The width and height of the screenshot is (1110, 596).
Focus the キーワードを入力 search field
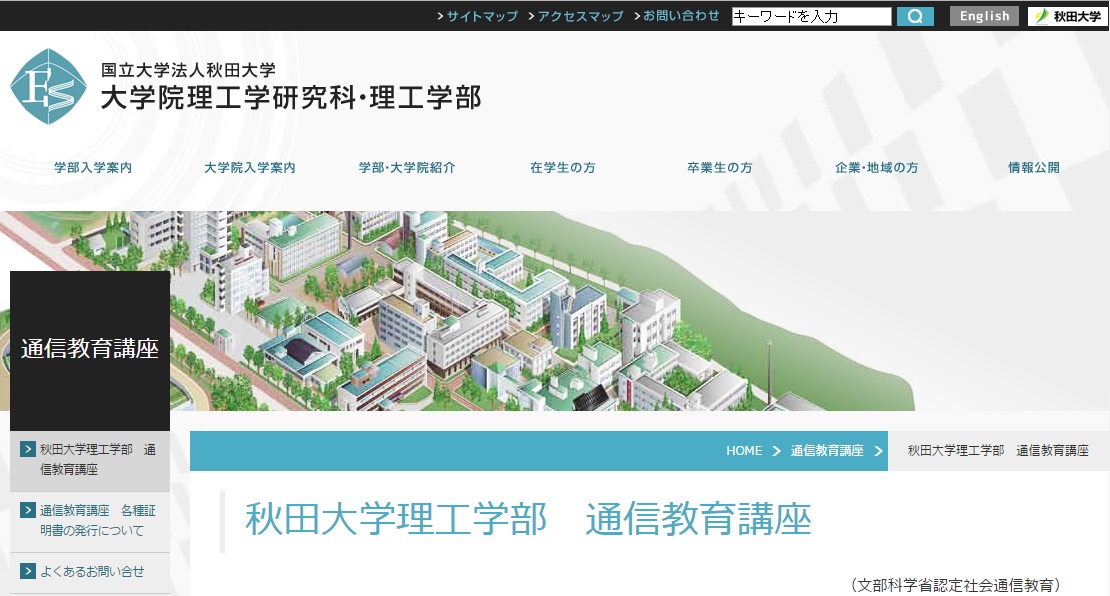click(x=811, y=16)
